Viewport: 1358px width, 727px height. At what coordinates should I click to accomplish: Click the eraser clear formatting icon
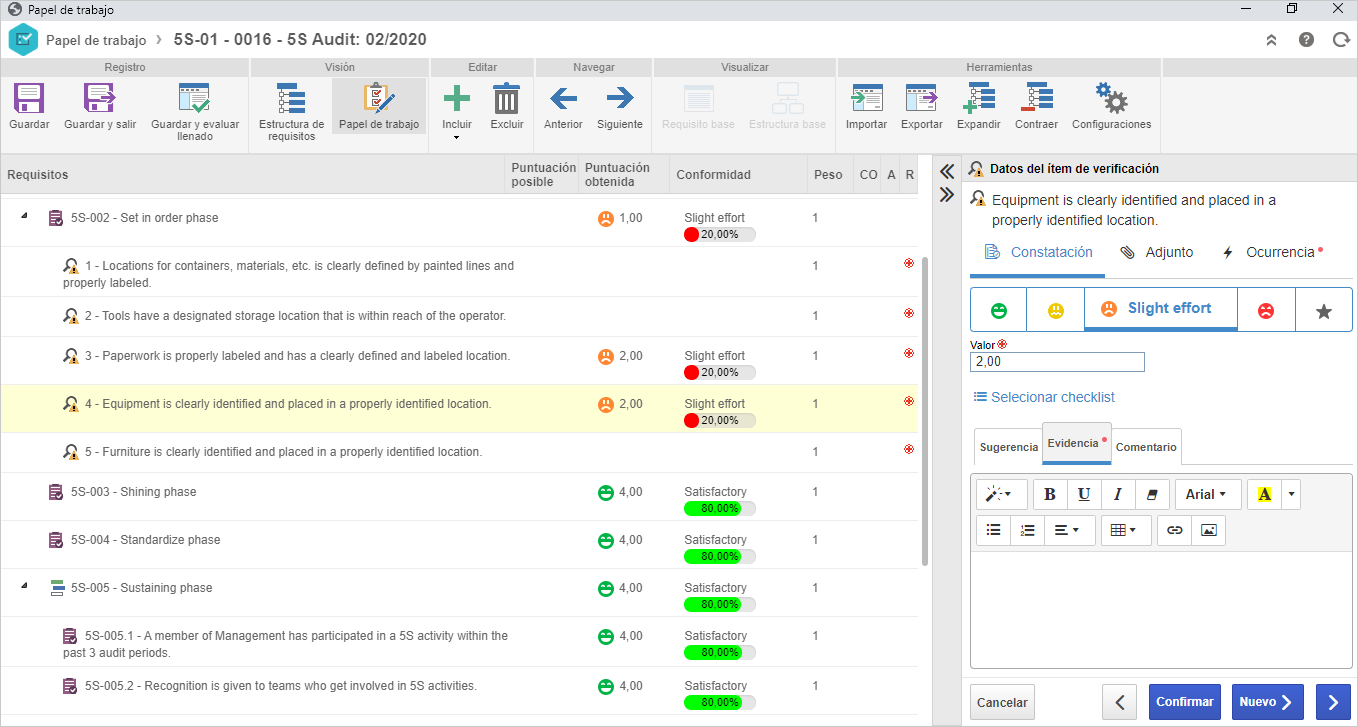click(1151, 494)
